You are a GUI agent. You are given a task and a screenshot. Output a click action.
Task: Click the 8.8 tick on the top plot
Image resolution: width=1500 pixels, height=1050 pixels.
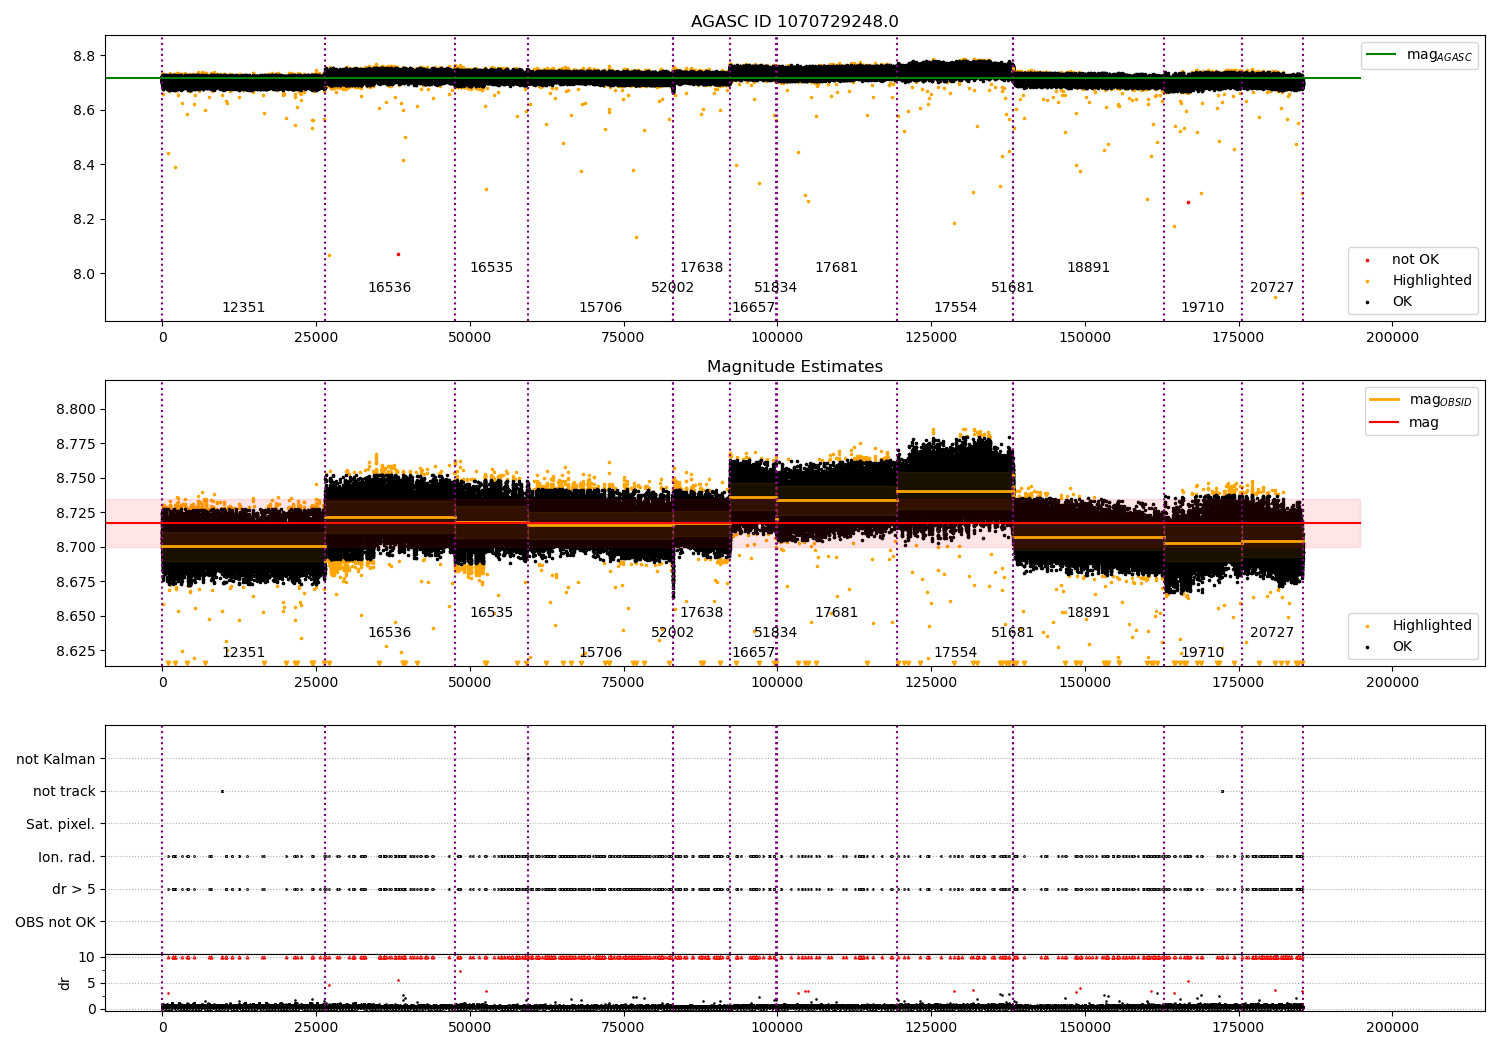tap(83, 56)
